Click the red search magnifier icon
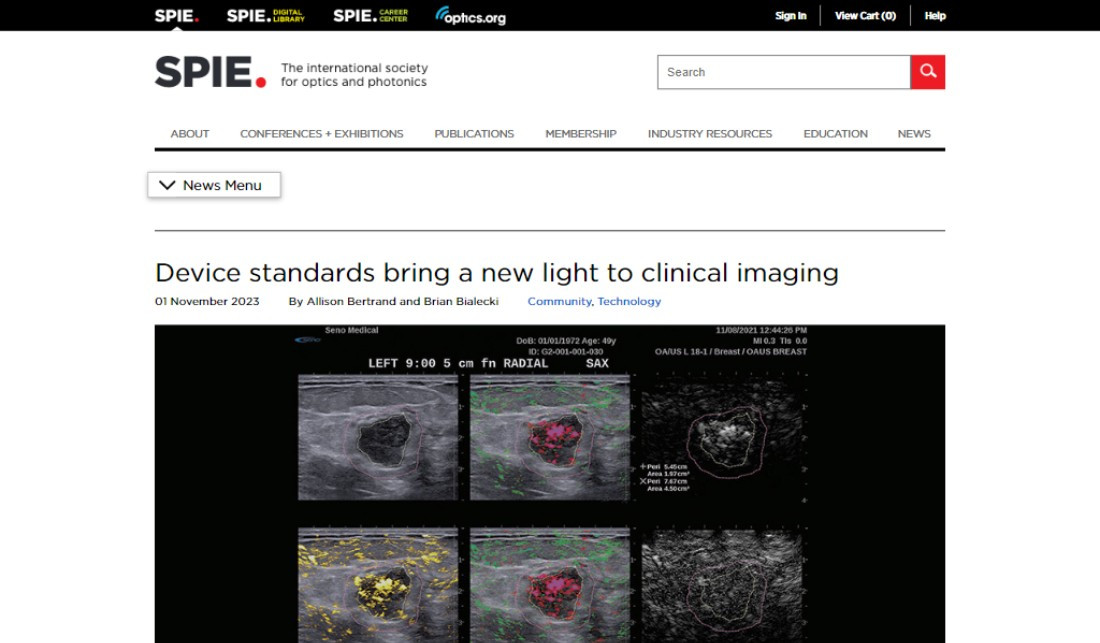1100x643 pixels. pos(927,71)
